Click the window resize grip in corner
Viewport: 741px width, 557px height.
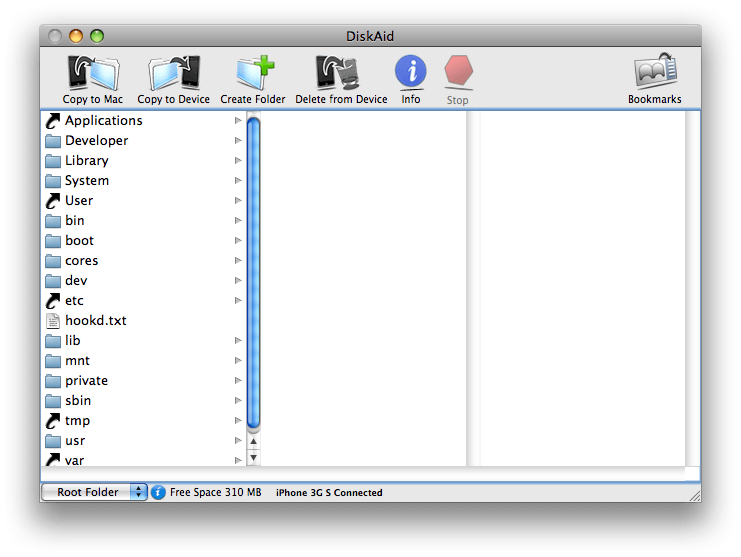click(x=693, y=494)
